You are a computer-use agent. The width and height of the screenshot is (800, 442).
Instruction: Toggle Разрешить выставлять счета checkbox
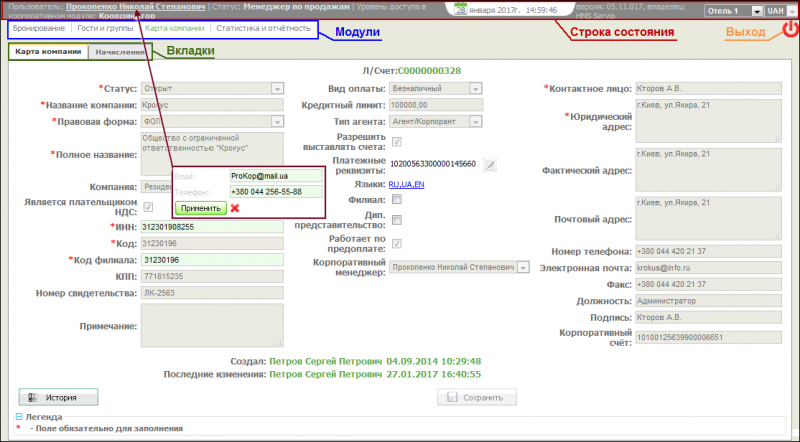[x=396, y=142]
